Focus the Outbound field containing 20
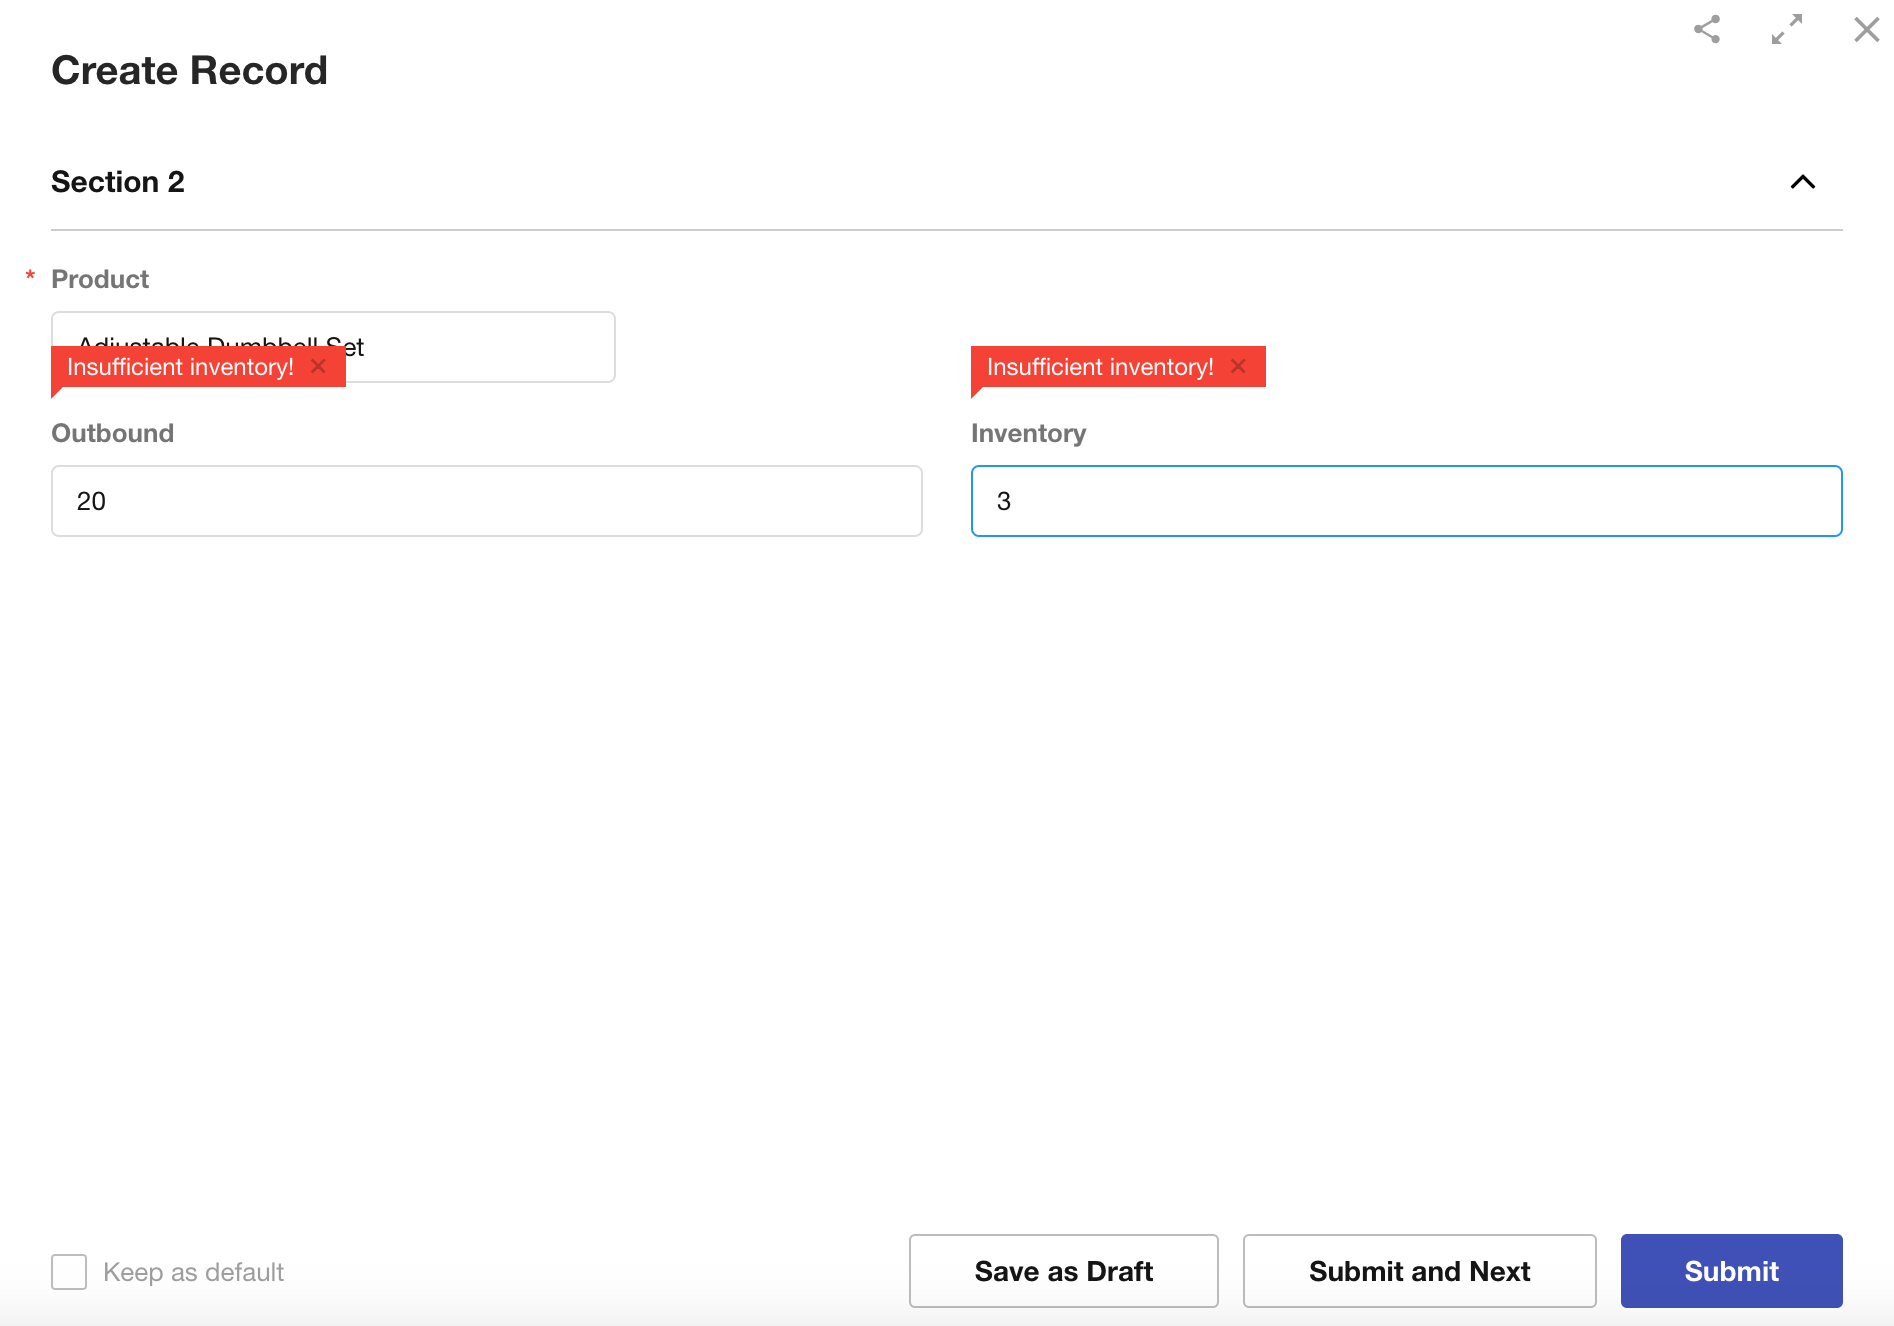 click(x=486, y=501)
